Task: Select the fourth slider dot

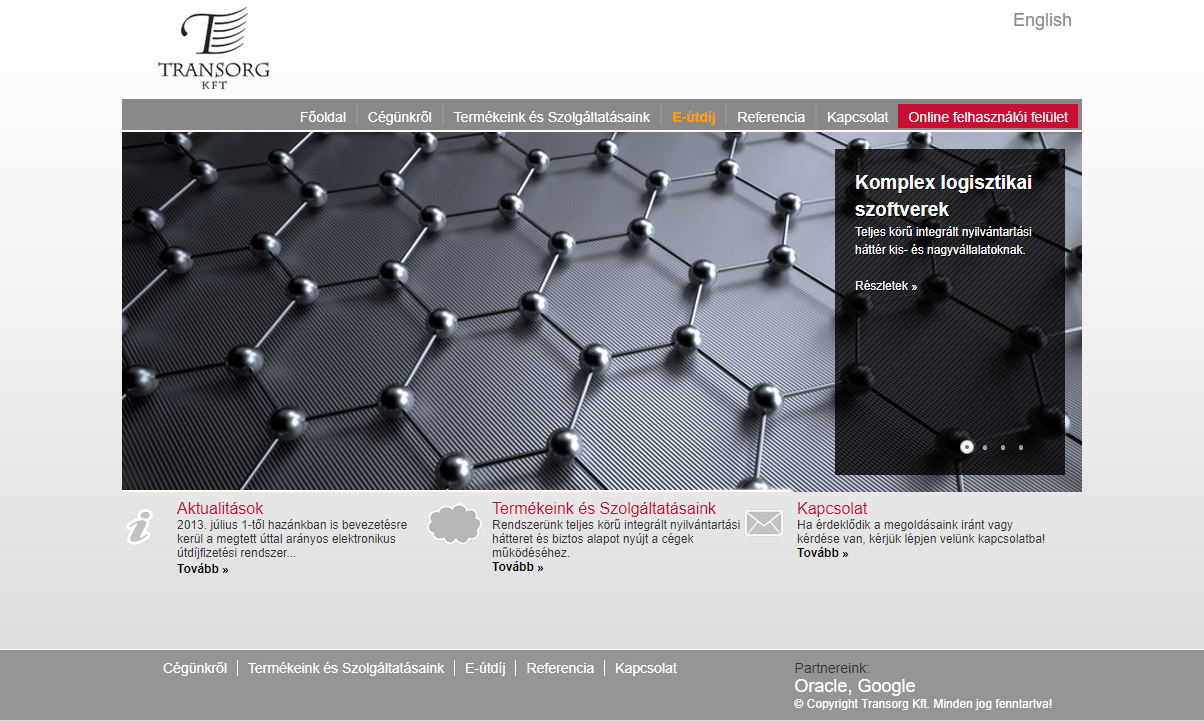Action: pos(1021,448)
